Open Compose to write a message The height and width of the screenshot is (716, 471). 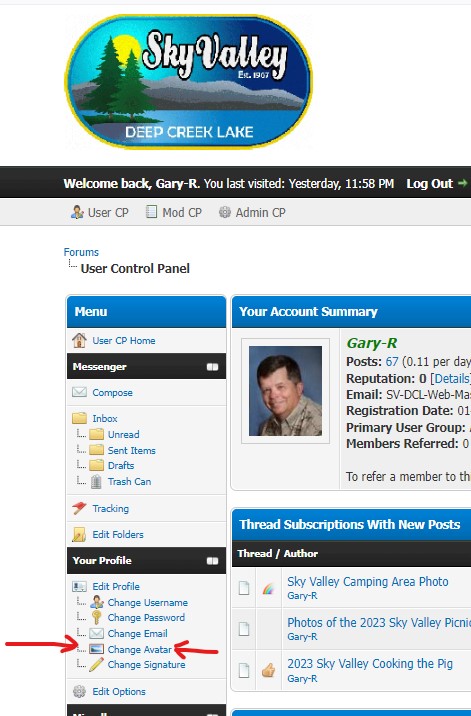tap(112, 393)
